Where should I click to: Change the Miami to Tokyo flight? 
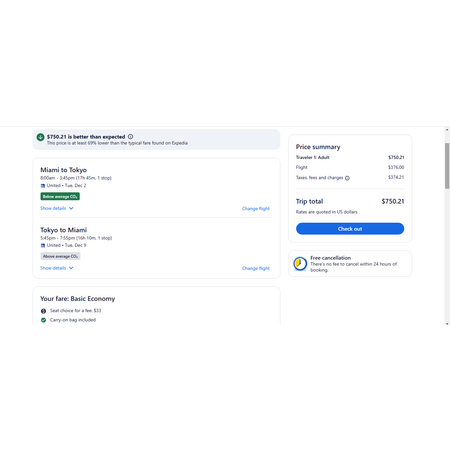(256, 209)
